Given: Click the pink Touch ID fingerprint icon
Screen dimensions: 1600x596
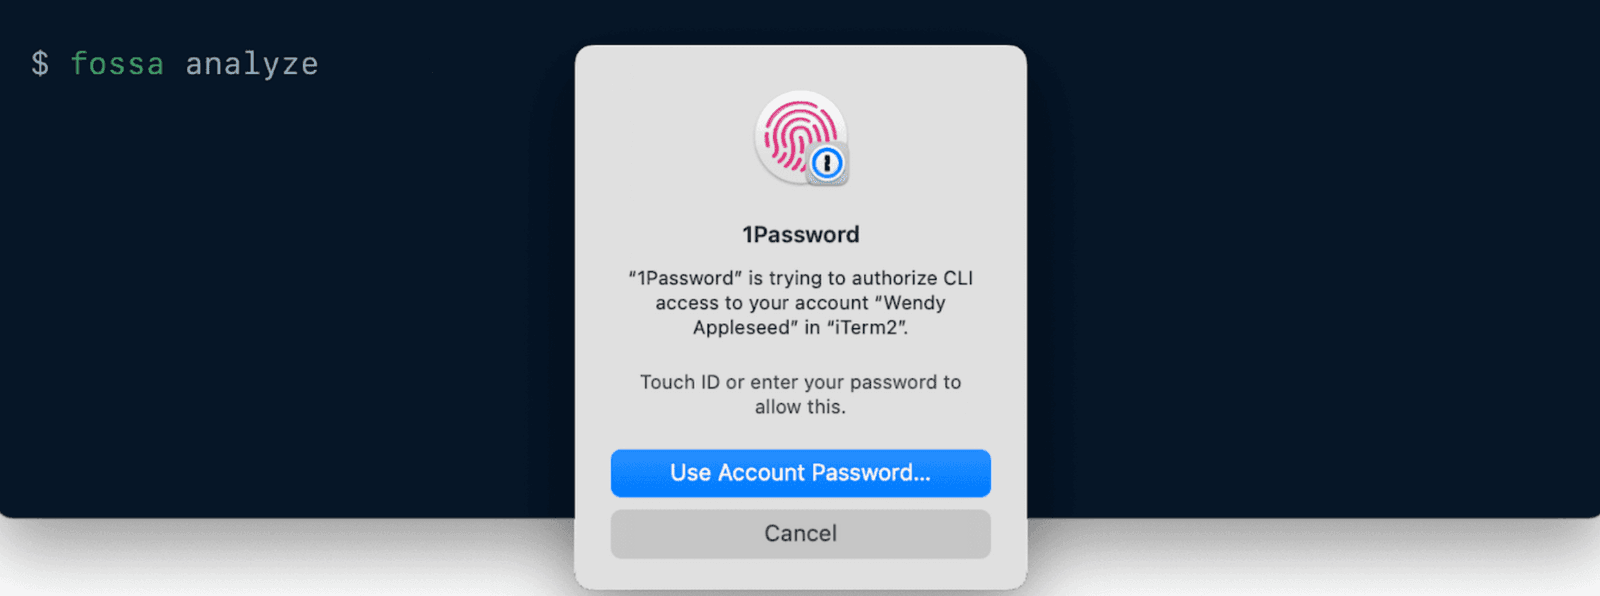Looking at the screenshot, I should pyautogui.click(x=800, y=137).
